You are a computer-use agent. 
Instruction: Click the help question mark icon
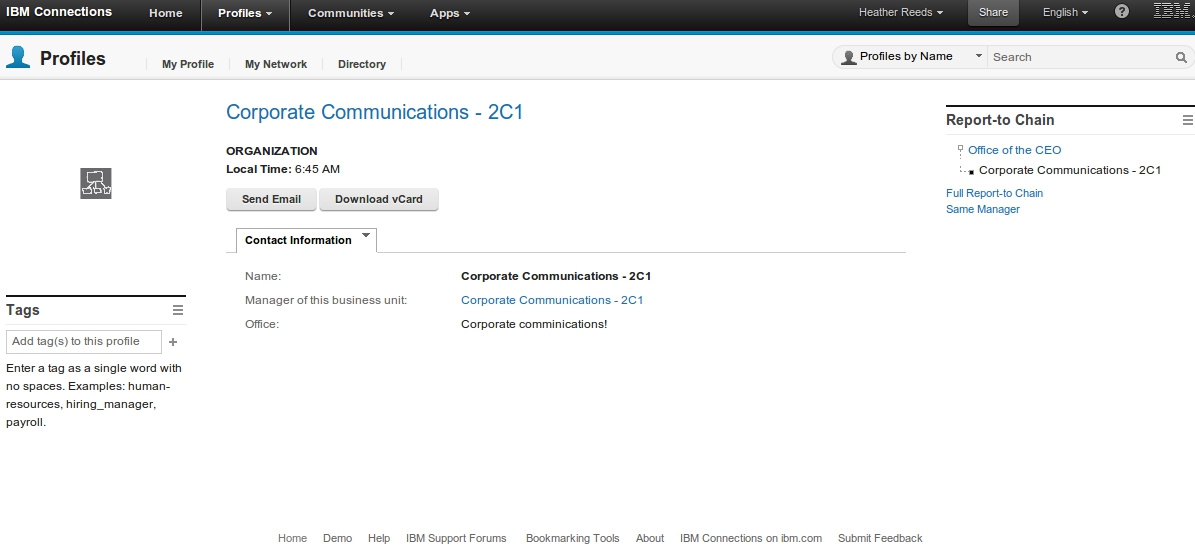pos(1122,12)
